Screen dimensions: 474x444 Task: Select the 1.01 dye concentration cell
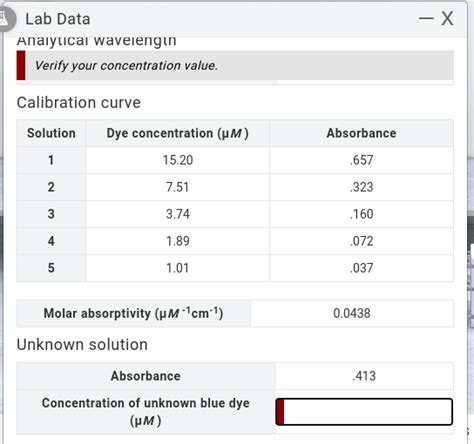coord(177,268)
